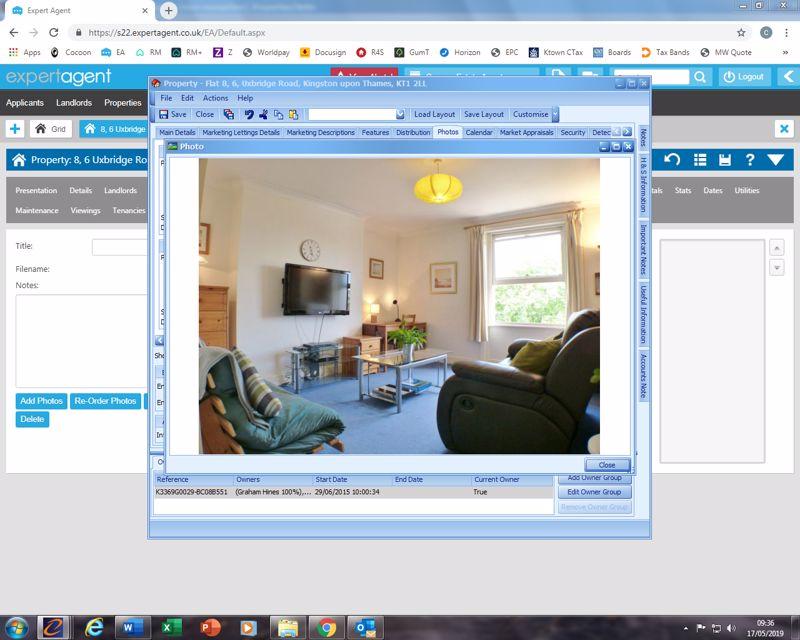Click the Load Layout toolbar button
The image size is (800, 640).
(434, 114)
